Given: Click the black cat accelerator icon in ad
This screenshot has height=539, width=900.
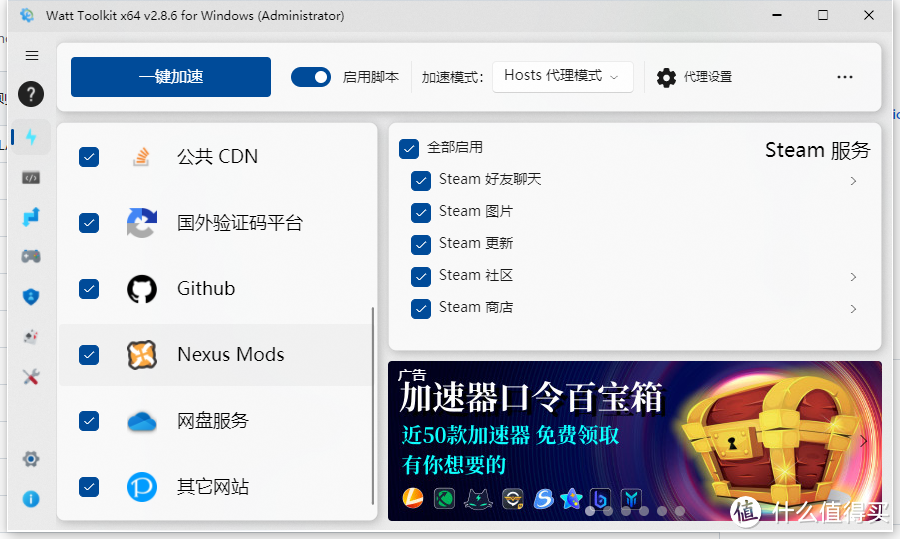Looking at the screenshot, I should 478,499.
